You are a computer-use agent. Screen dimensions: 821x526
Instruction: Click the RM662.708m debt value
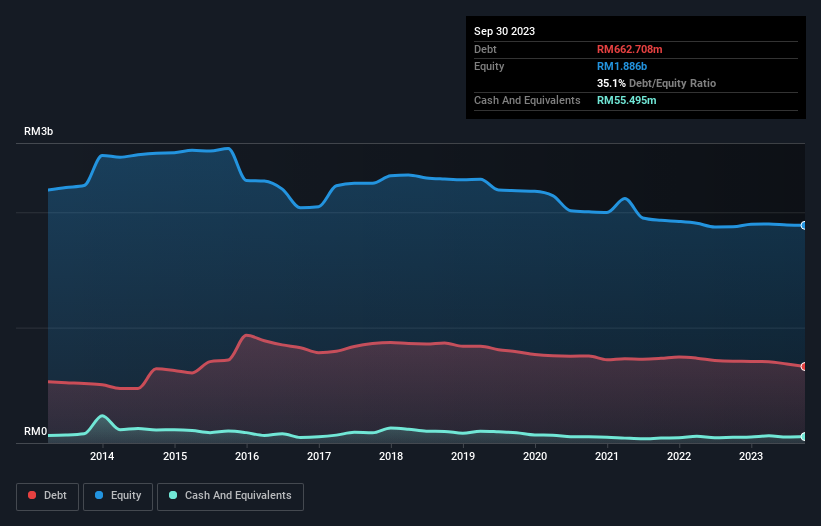629,49
